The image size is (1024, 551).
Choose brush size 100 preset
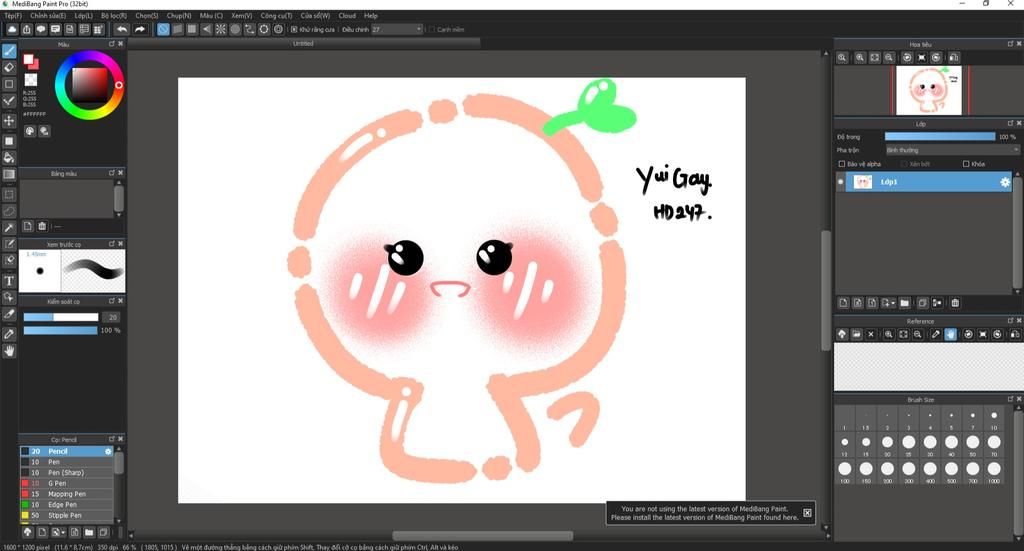844,469
